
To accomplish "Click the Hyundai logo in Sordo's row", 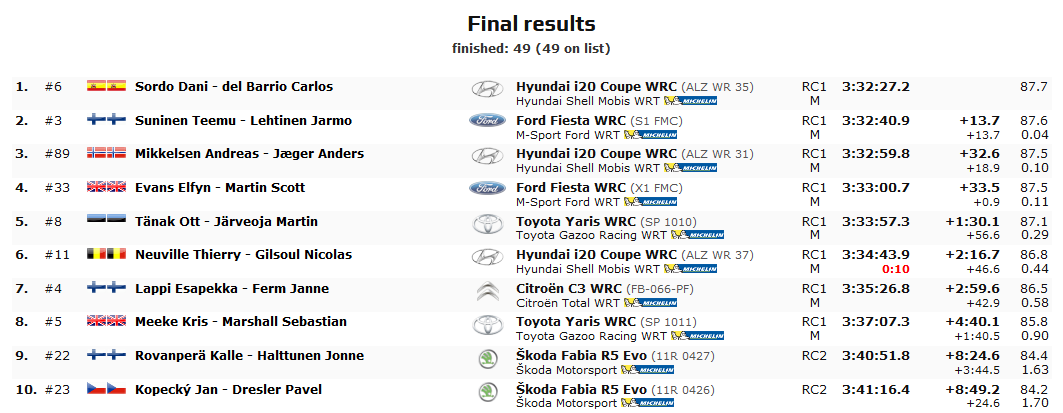I will [487, 89].
